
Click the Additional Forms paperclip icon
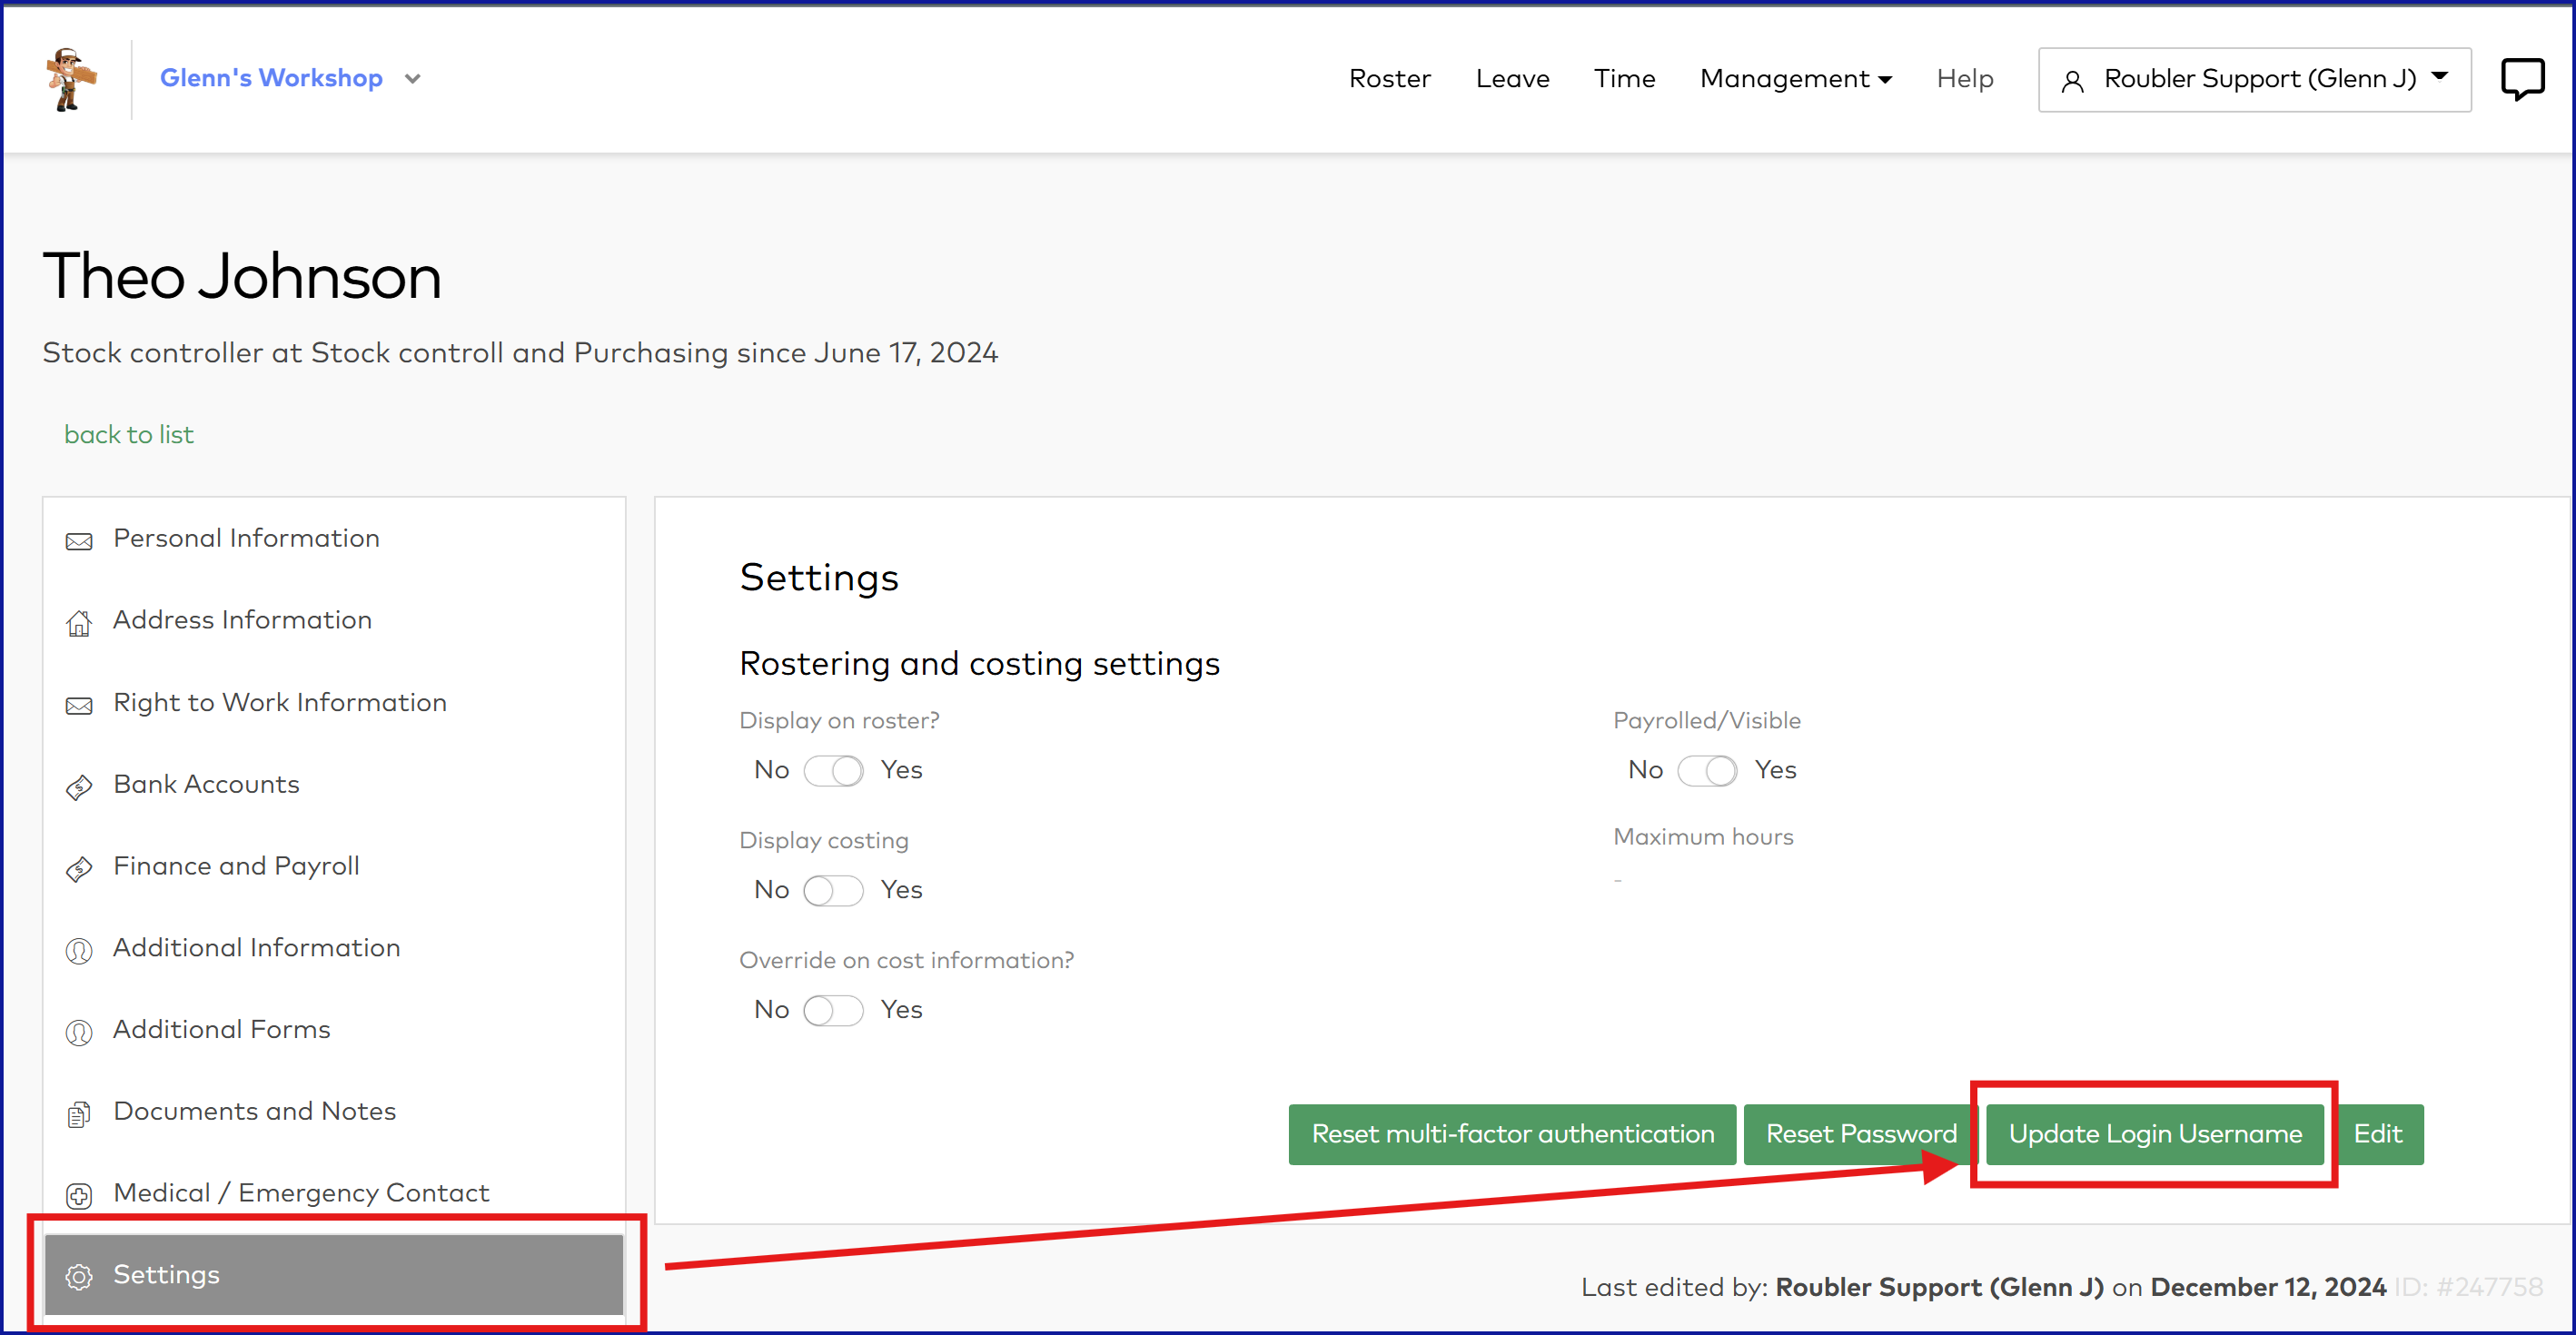pyautogui.click(x=79, y=1032)
